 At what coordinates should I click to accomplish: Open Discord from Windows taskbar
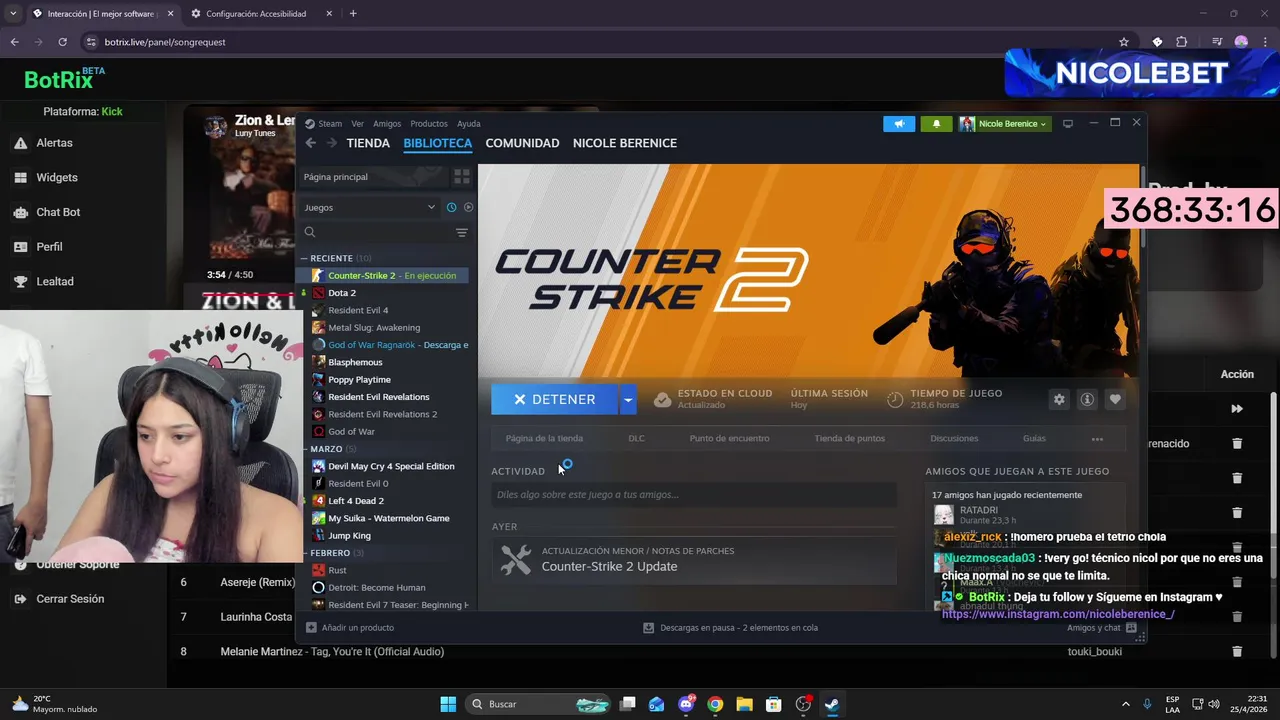pos(686,704)
